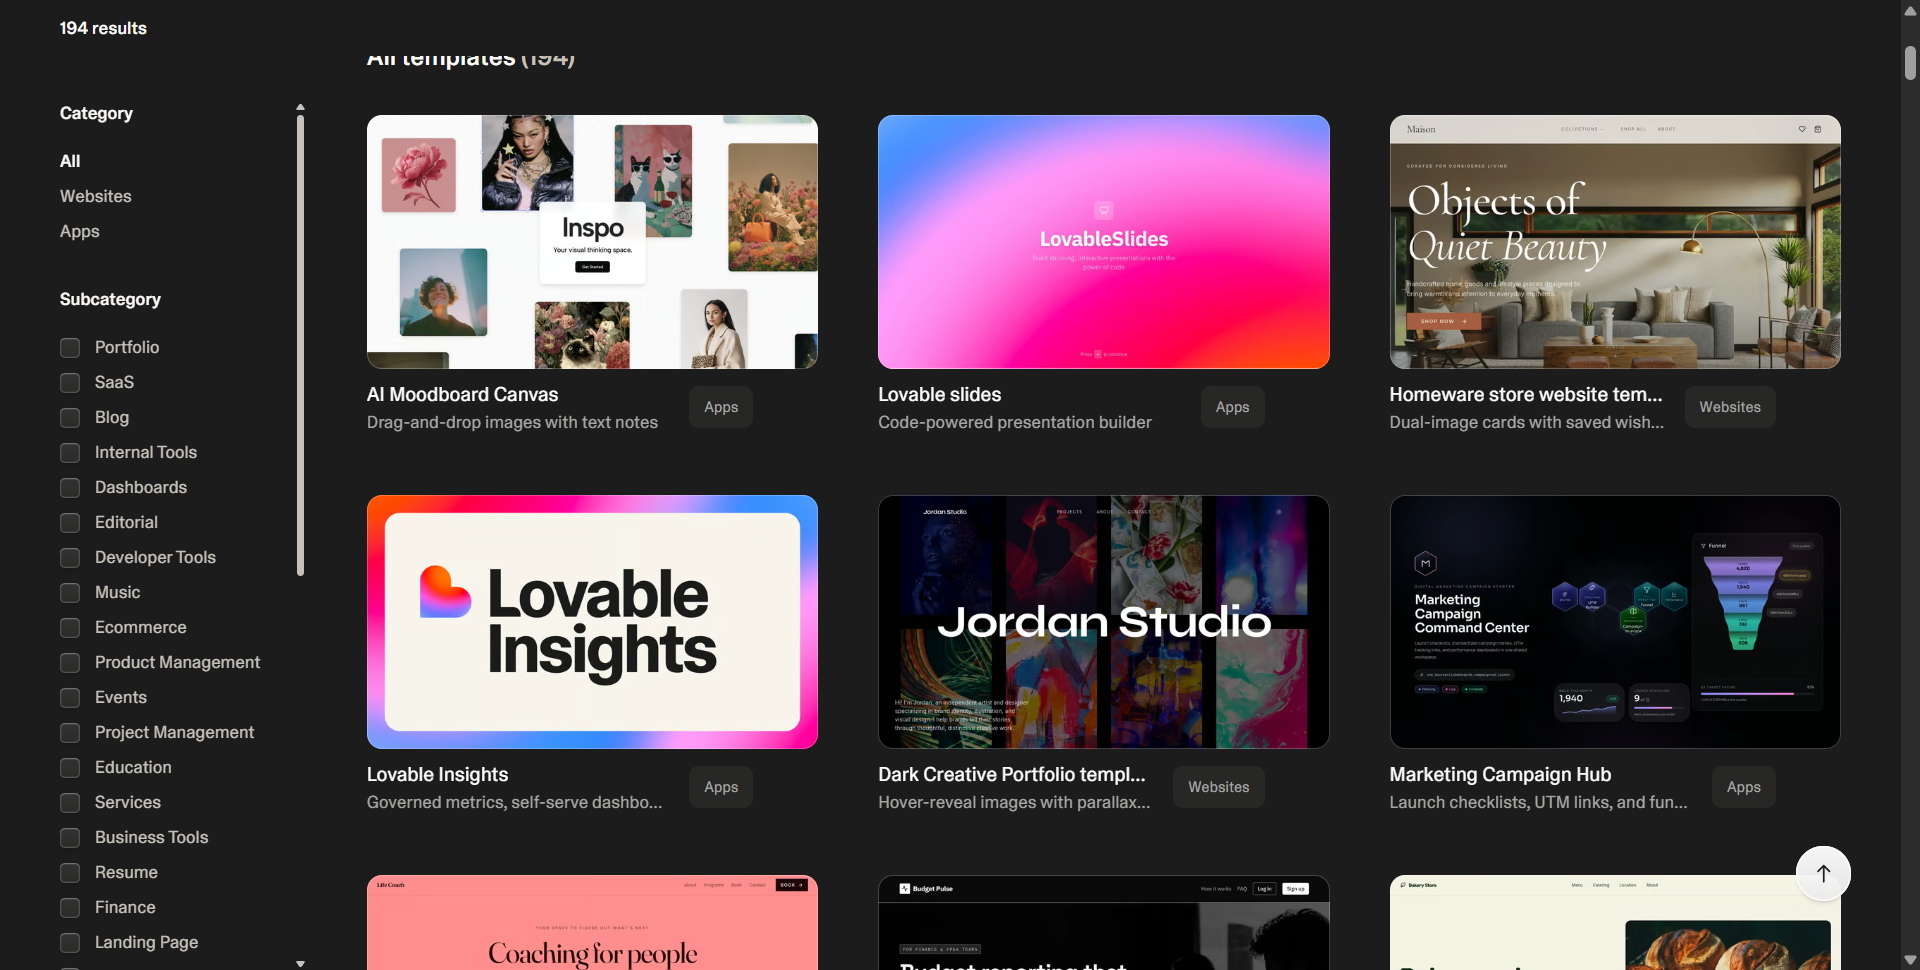
Task: Tick the Resume checkbox
Action: [70, 873]
